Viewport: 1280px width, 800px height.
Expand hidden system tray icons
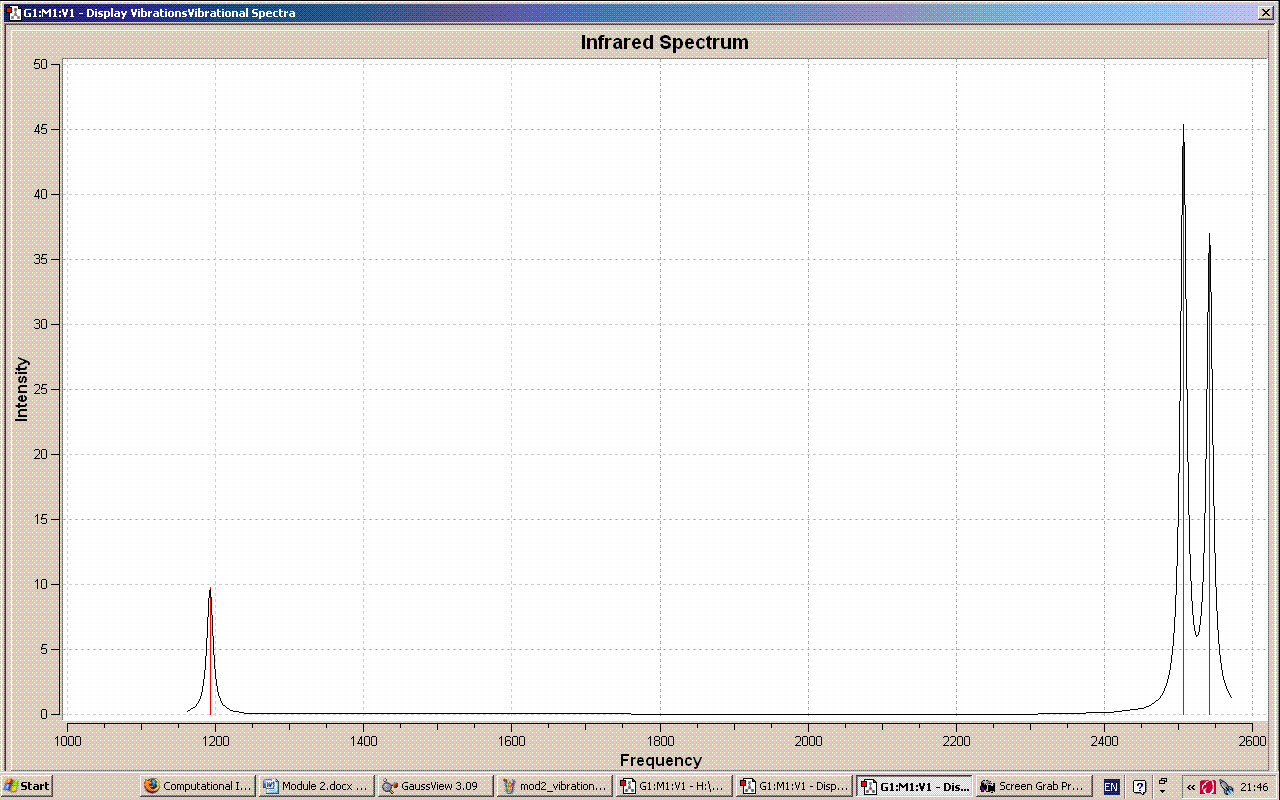[1190, 786]
